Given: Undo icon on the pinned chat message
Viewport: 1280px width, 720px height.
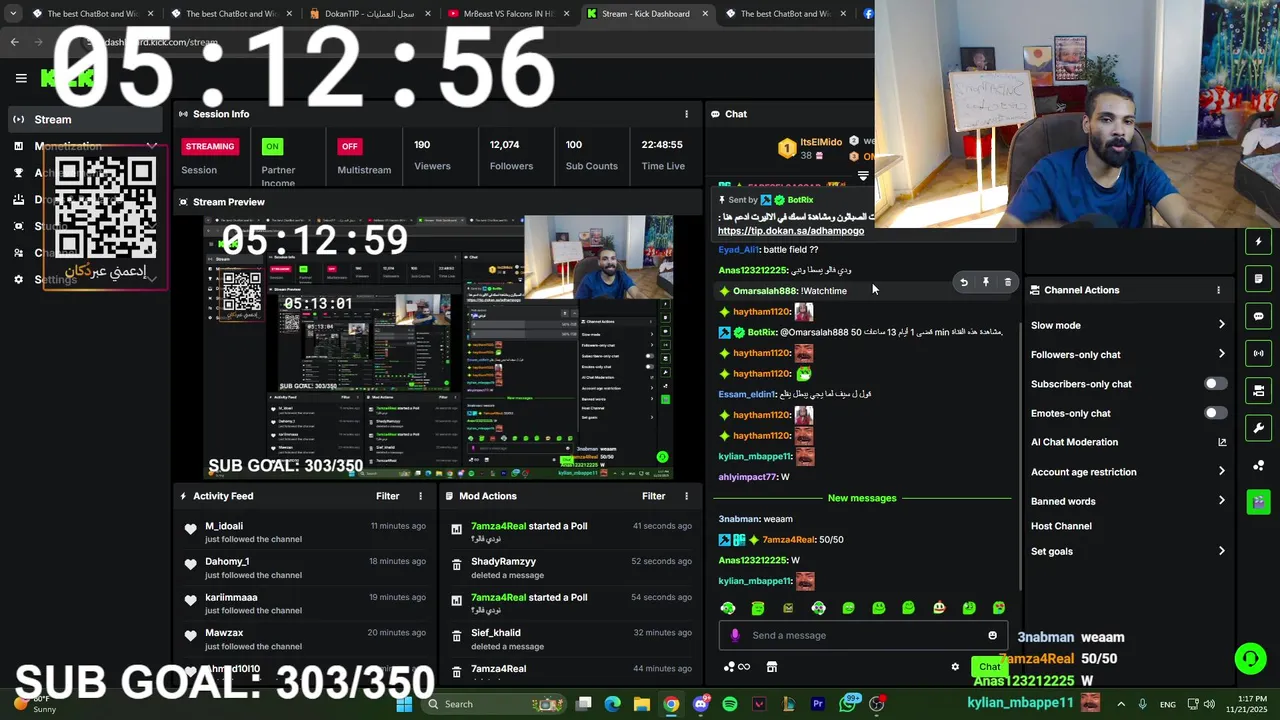Looking at the screenshot, I should [964, 283].
